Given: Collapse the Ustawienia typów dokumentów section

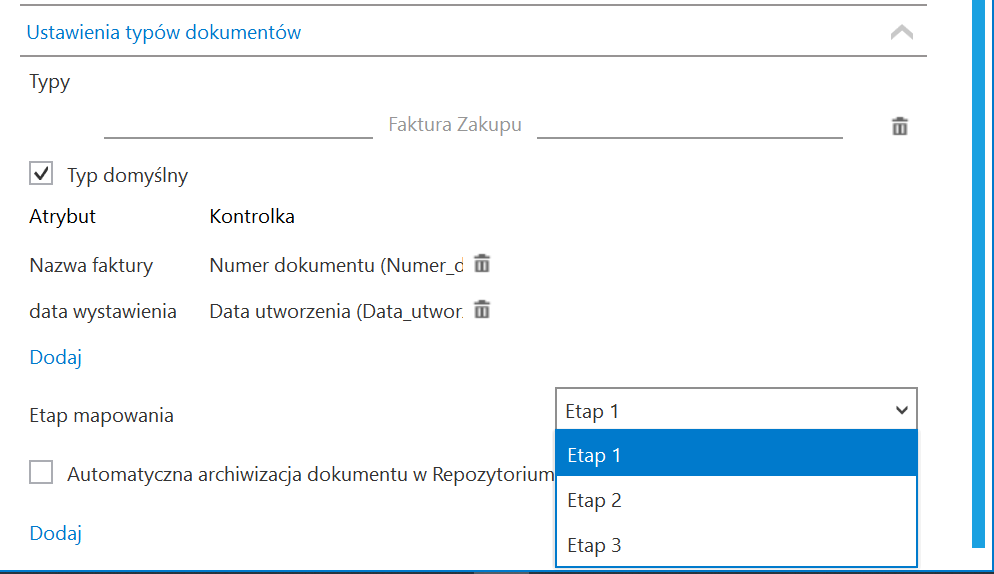Looking at the screenshot, I should tap(901, 32).
